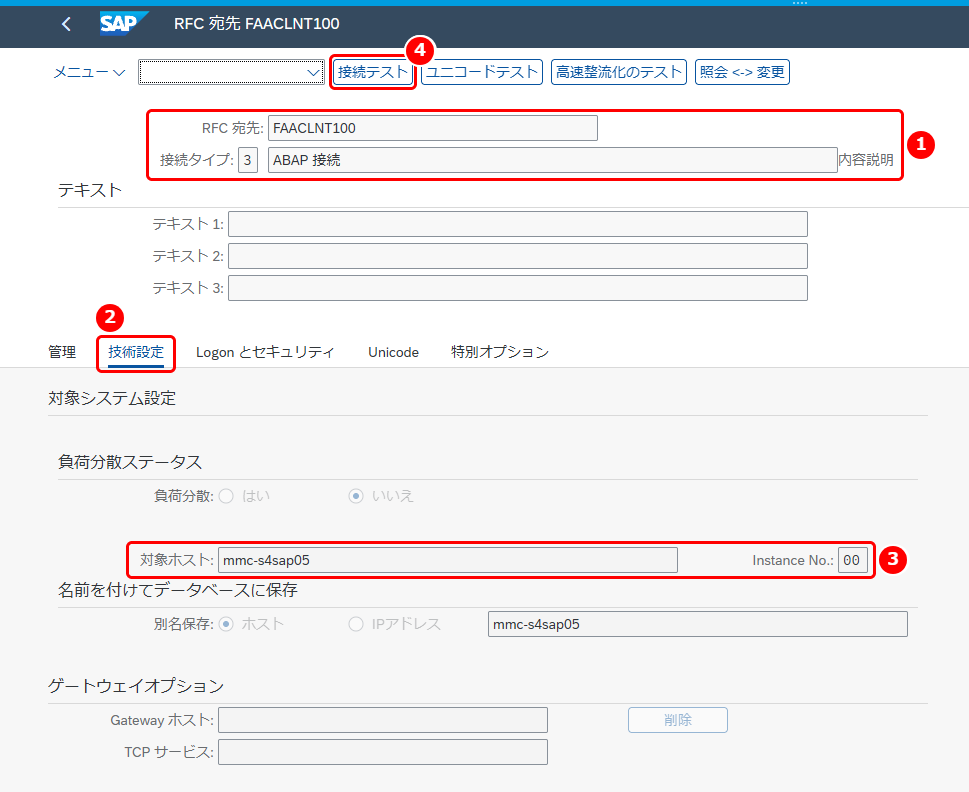The height and width of the screenshot is (792, 969).
Task: Toggle 照会 <-> 変更 mode
Action: pos(742,72)
